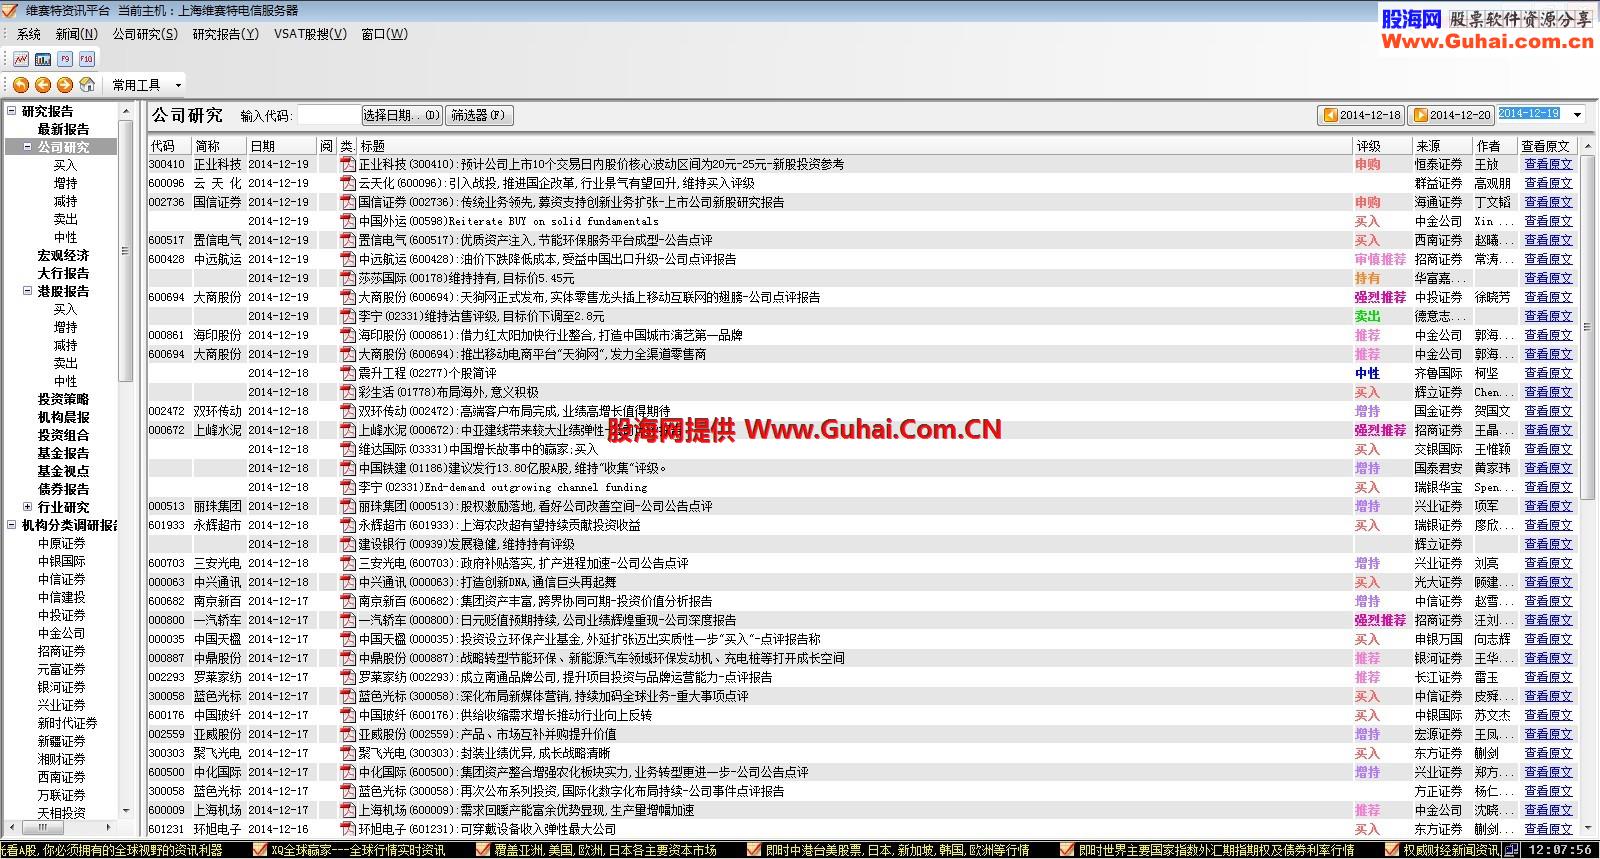
Task: Open PDF icon for 置信电气(600517) report
Action: 348,240
